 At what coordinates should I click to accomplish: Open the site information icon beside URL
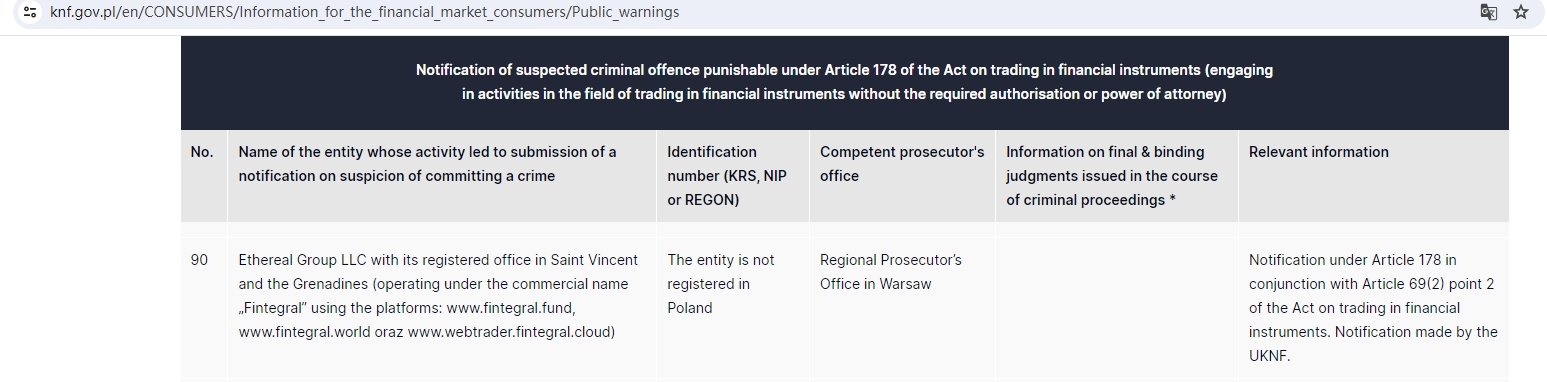coord(31,12)
